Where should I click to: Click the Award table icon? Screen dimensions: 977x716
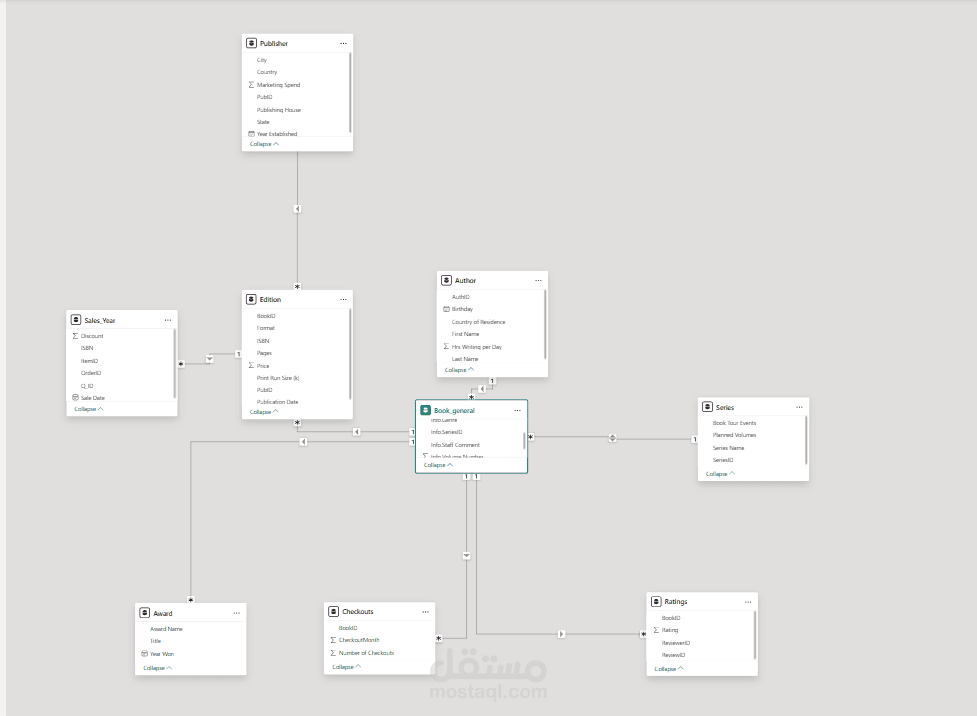(145, 613)
